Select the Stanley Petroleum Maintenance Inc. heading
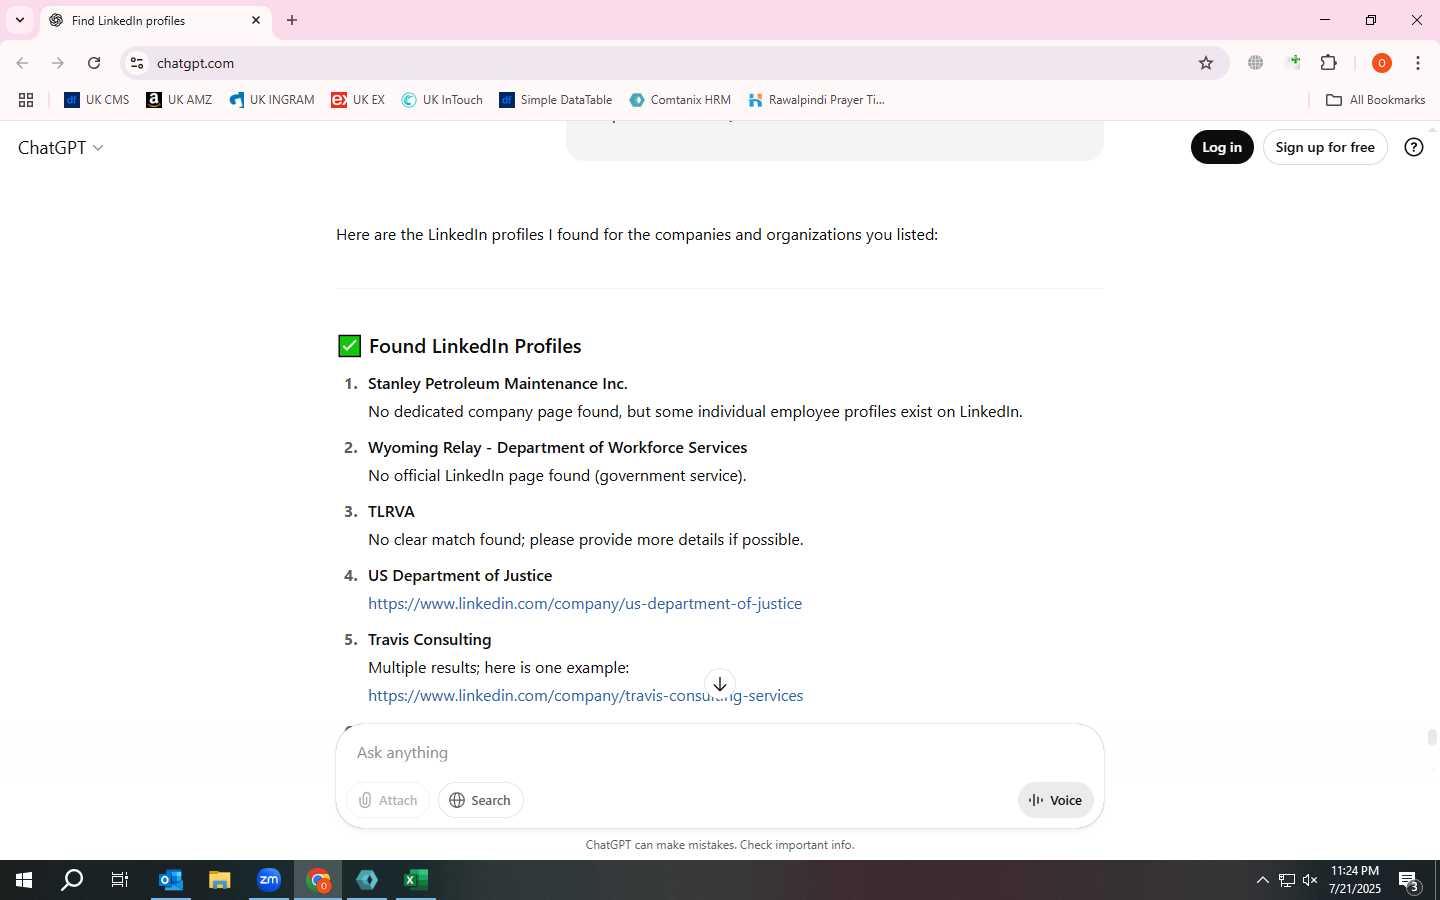The height and width of the screenshot is (900, 1440). click(x=498, y=384)
